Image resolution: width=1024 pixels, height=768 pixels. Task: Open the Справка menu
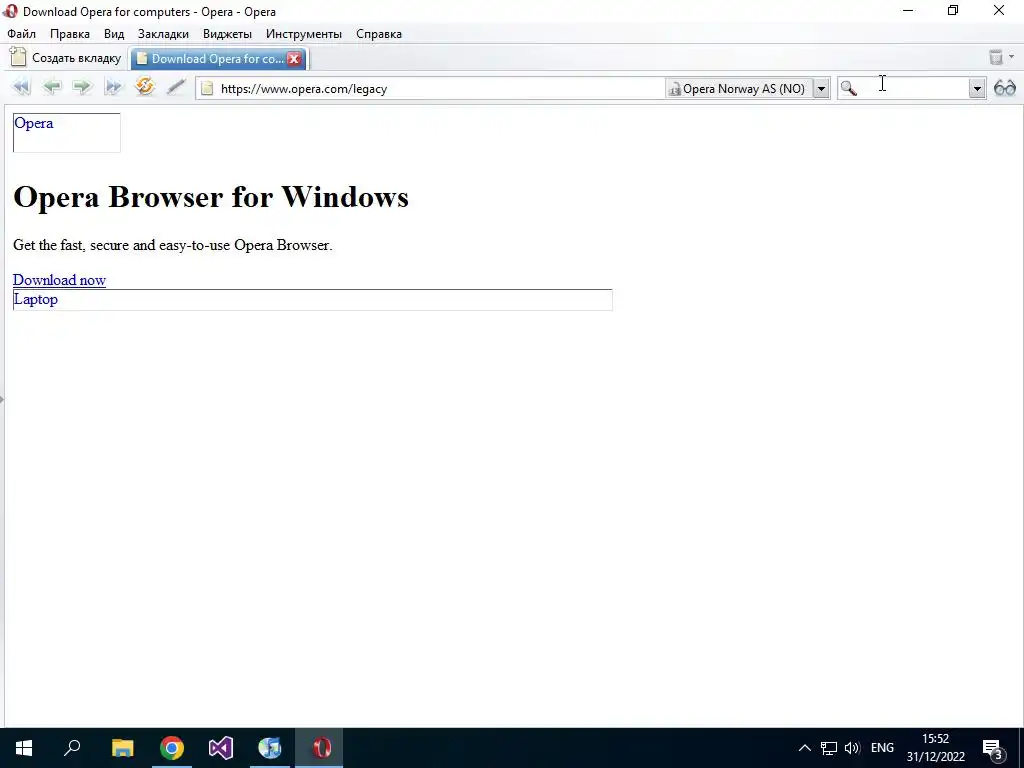(379, 34)
